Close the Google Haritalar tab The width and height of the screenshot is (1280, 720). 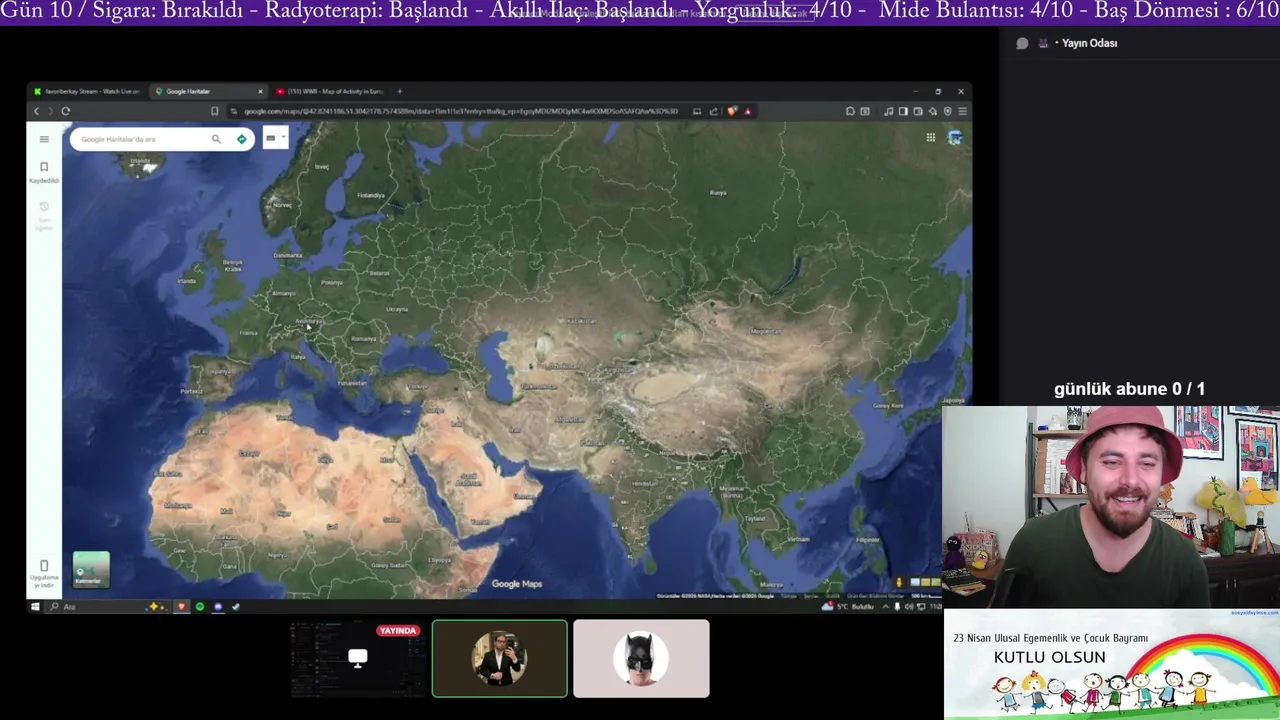coord(260,91)
